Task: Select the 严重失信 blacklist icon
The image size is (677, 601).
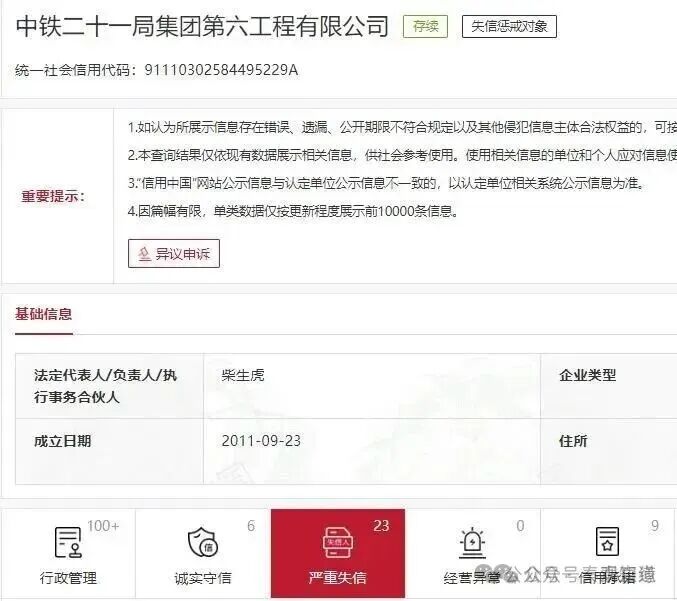Action: click(338, 542)
